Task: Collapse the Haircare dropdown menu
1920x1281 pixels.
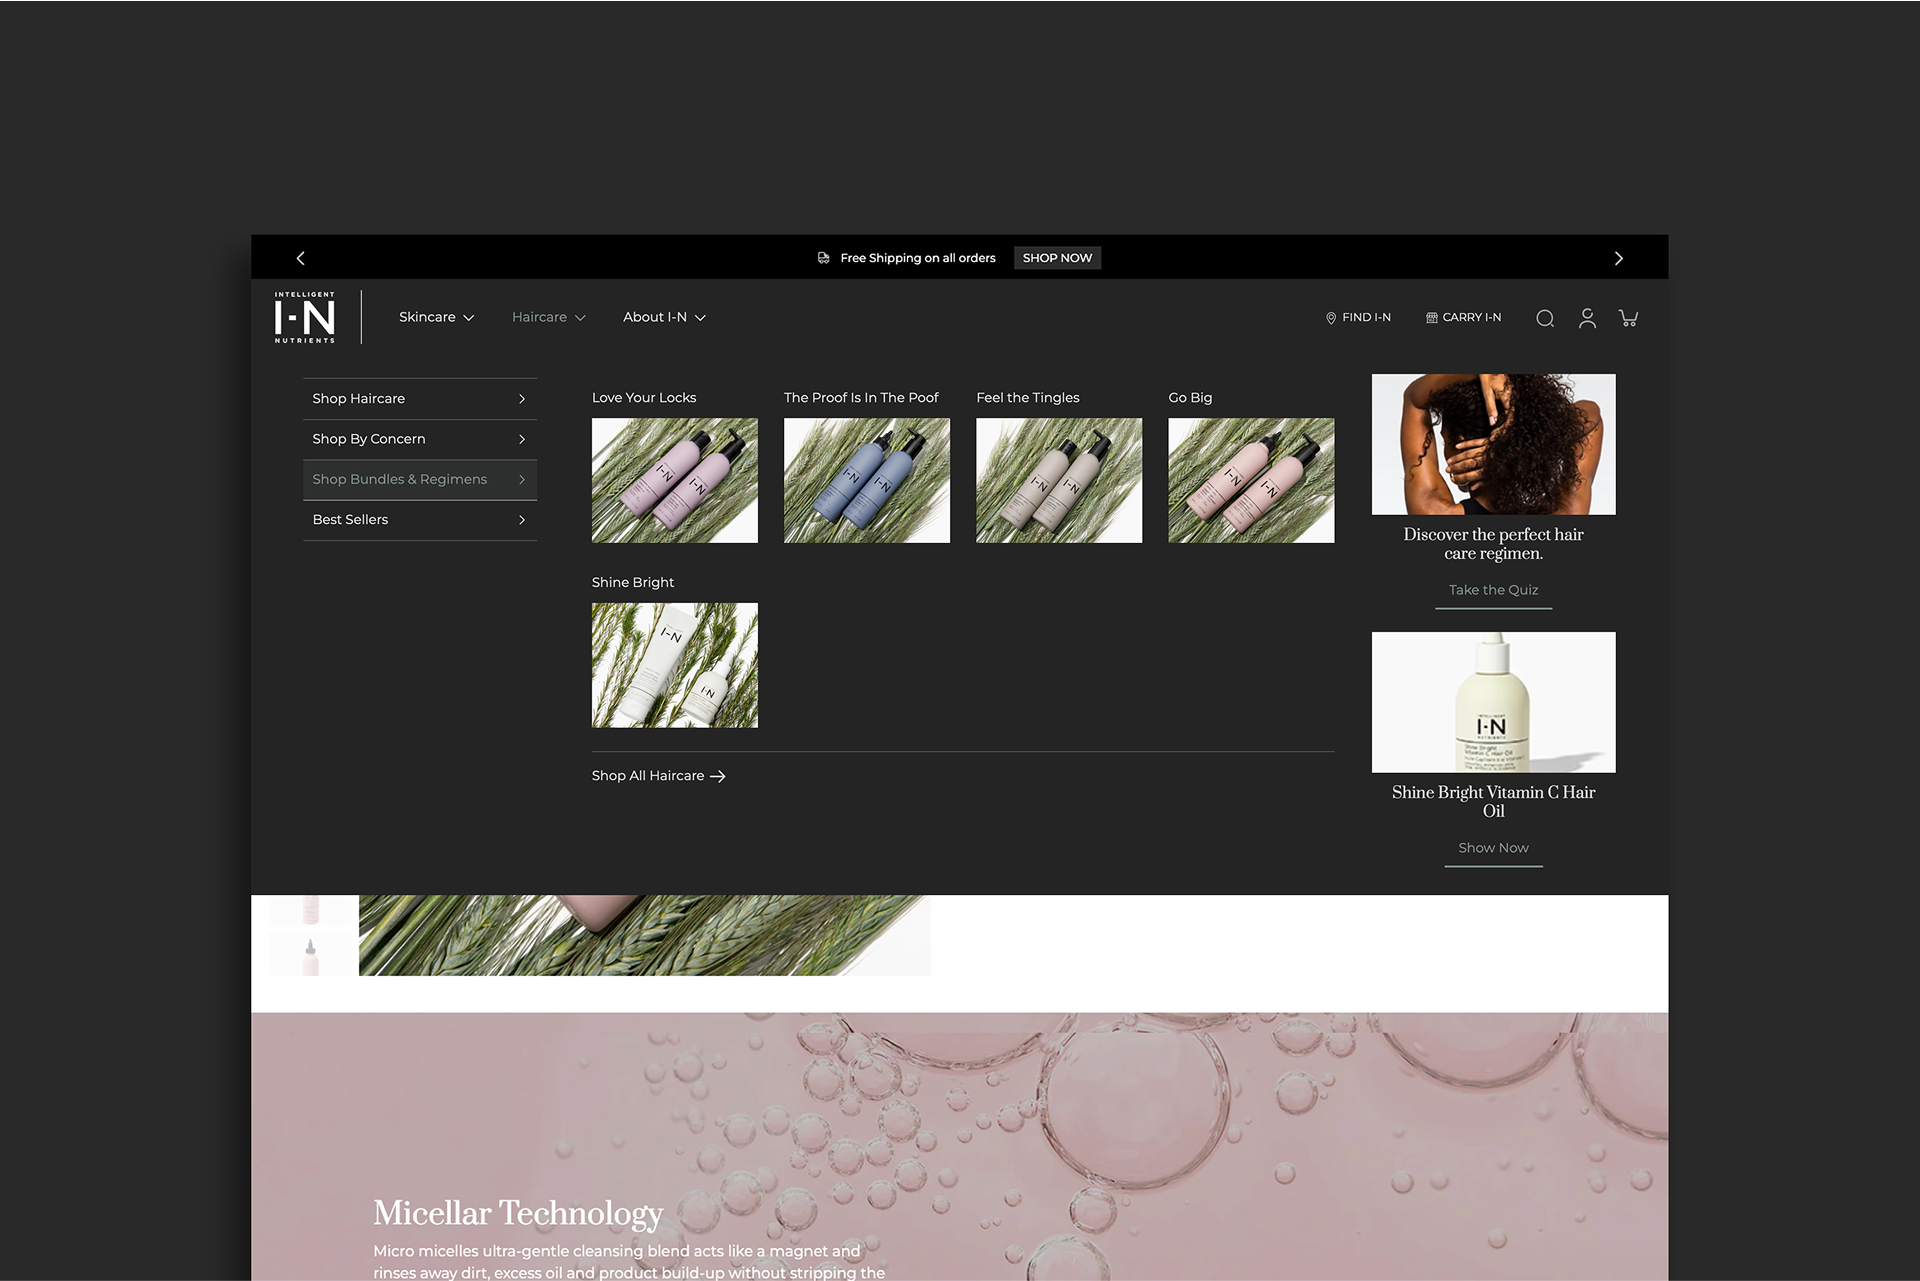Action: coord(548,317)
